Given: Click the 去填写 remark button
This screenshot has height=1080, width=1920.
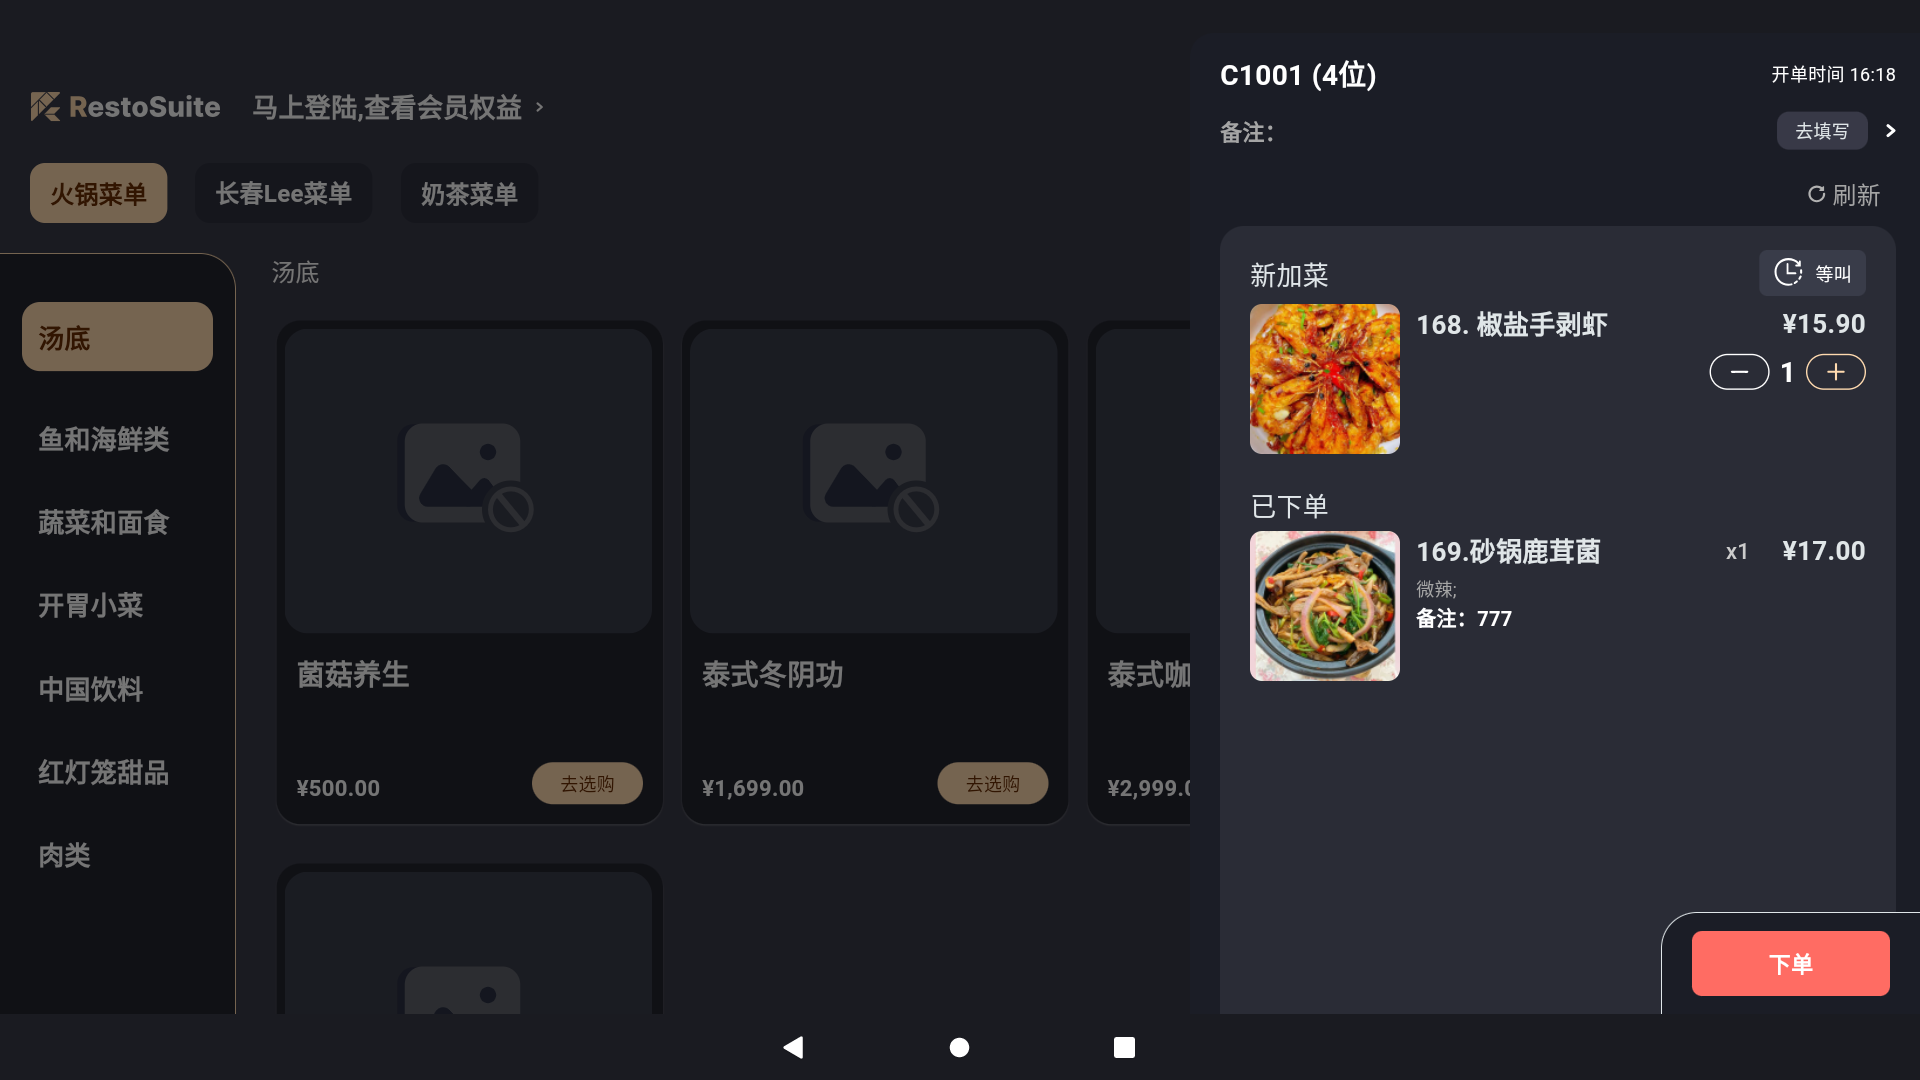Looking at the screenshot, I should click(1822, 131).
